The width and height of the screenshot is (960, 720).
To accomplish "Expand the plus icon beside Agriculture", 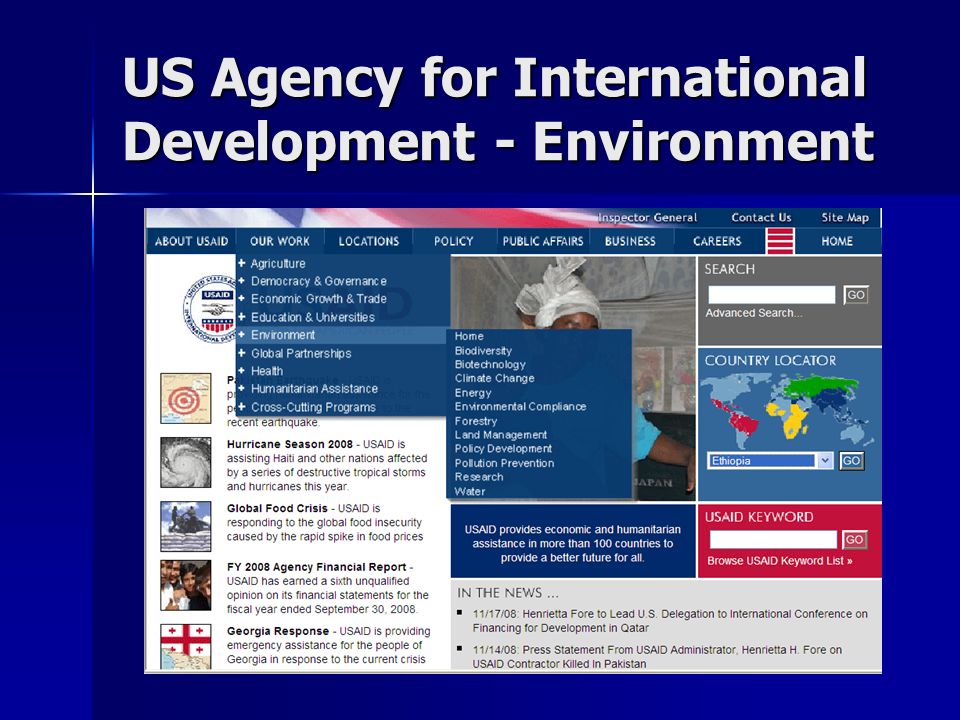I will click(x=241, y=263).
